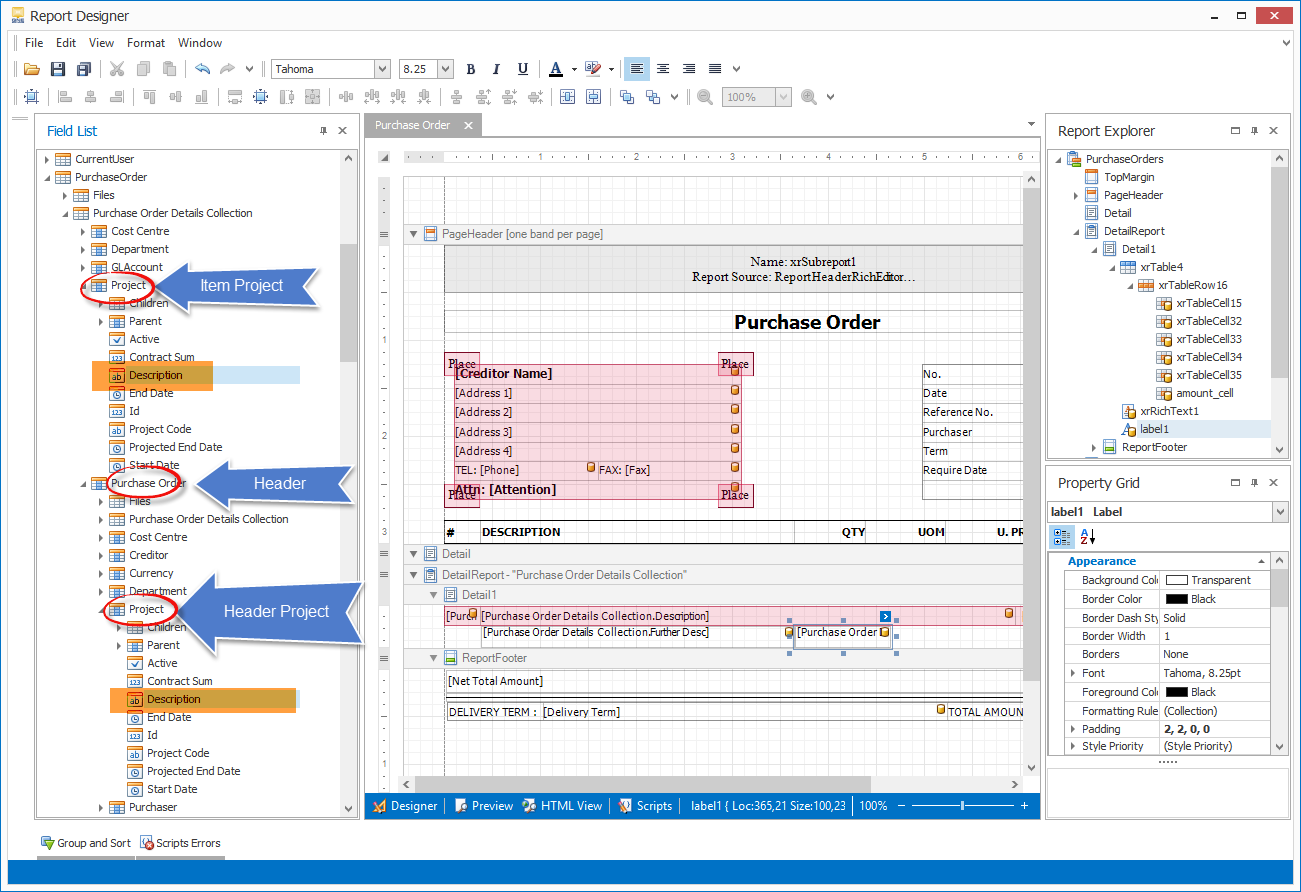This screenshot has height=892, width=1301.
Task: Expand Font property in Property Grid
Action: [1073, 673]
